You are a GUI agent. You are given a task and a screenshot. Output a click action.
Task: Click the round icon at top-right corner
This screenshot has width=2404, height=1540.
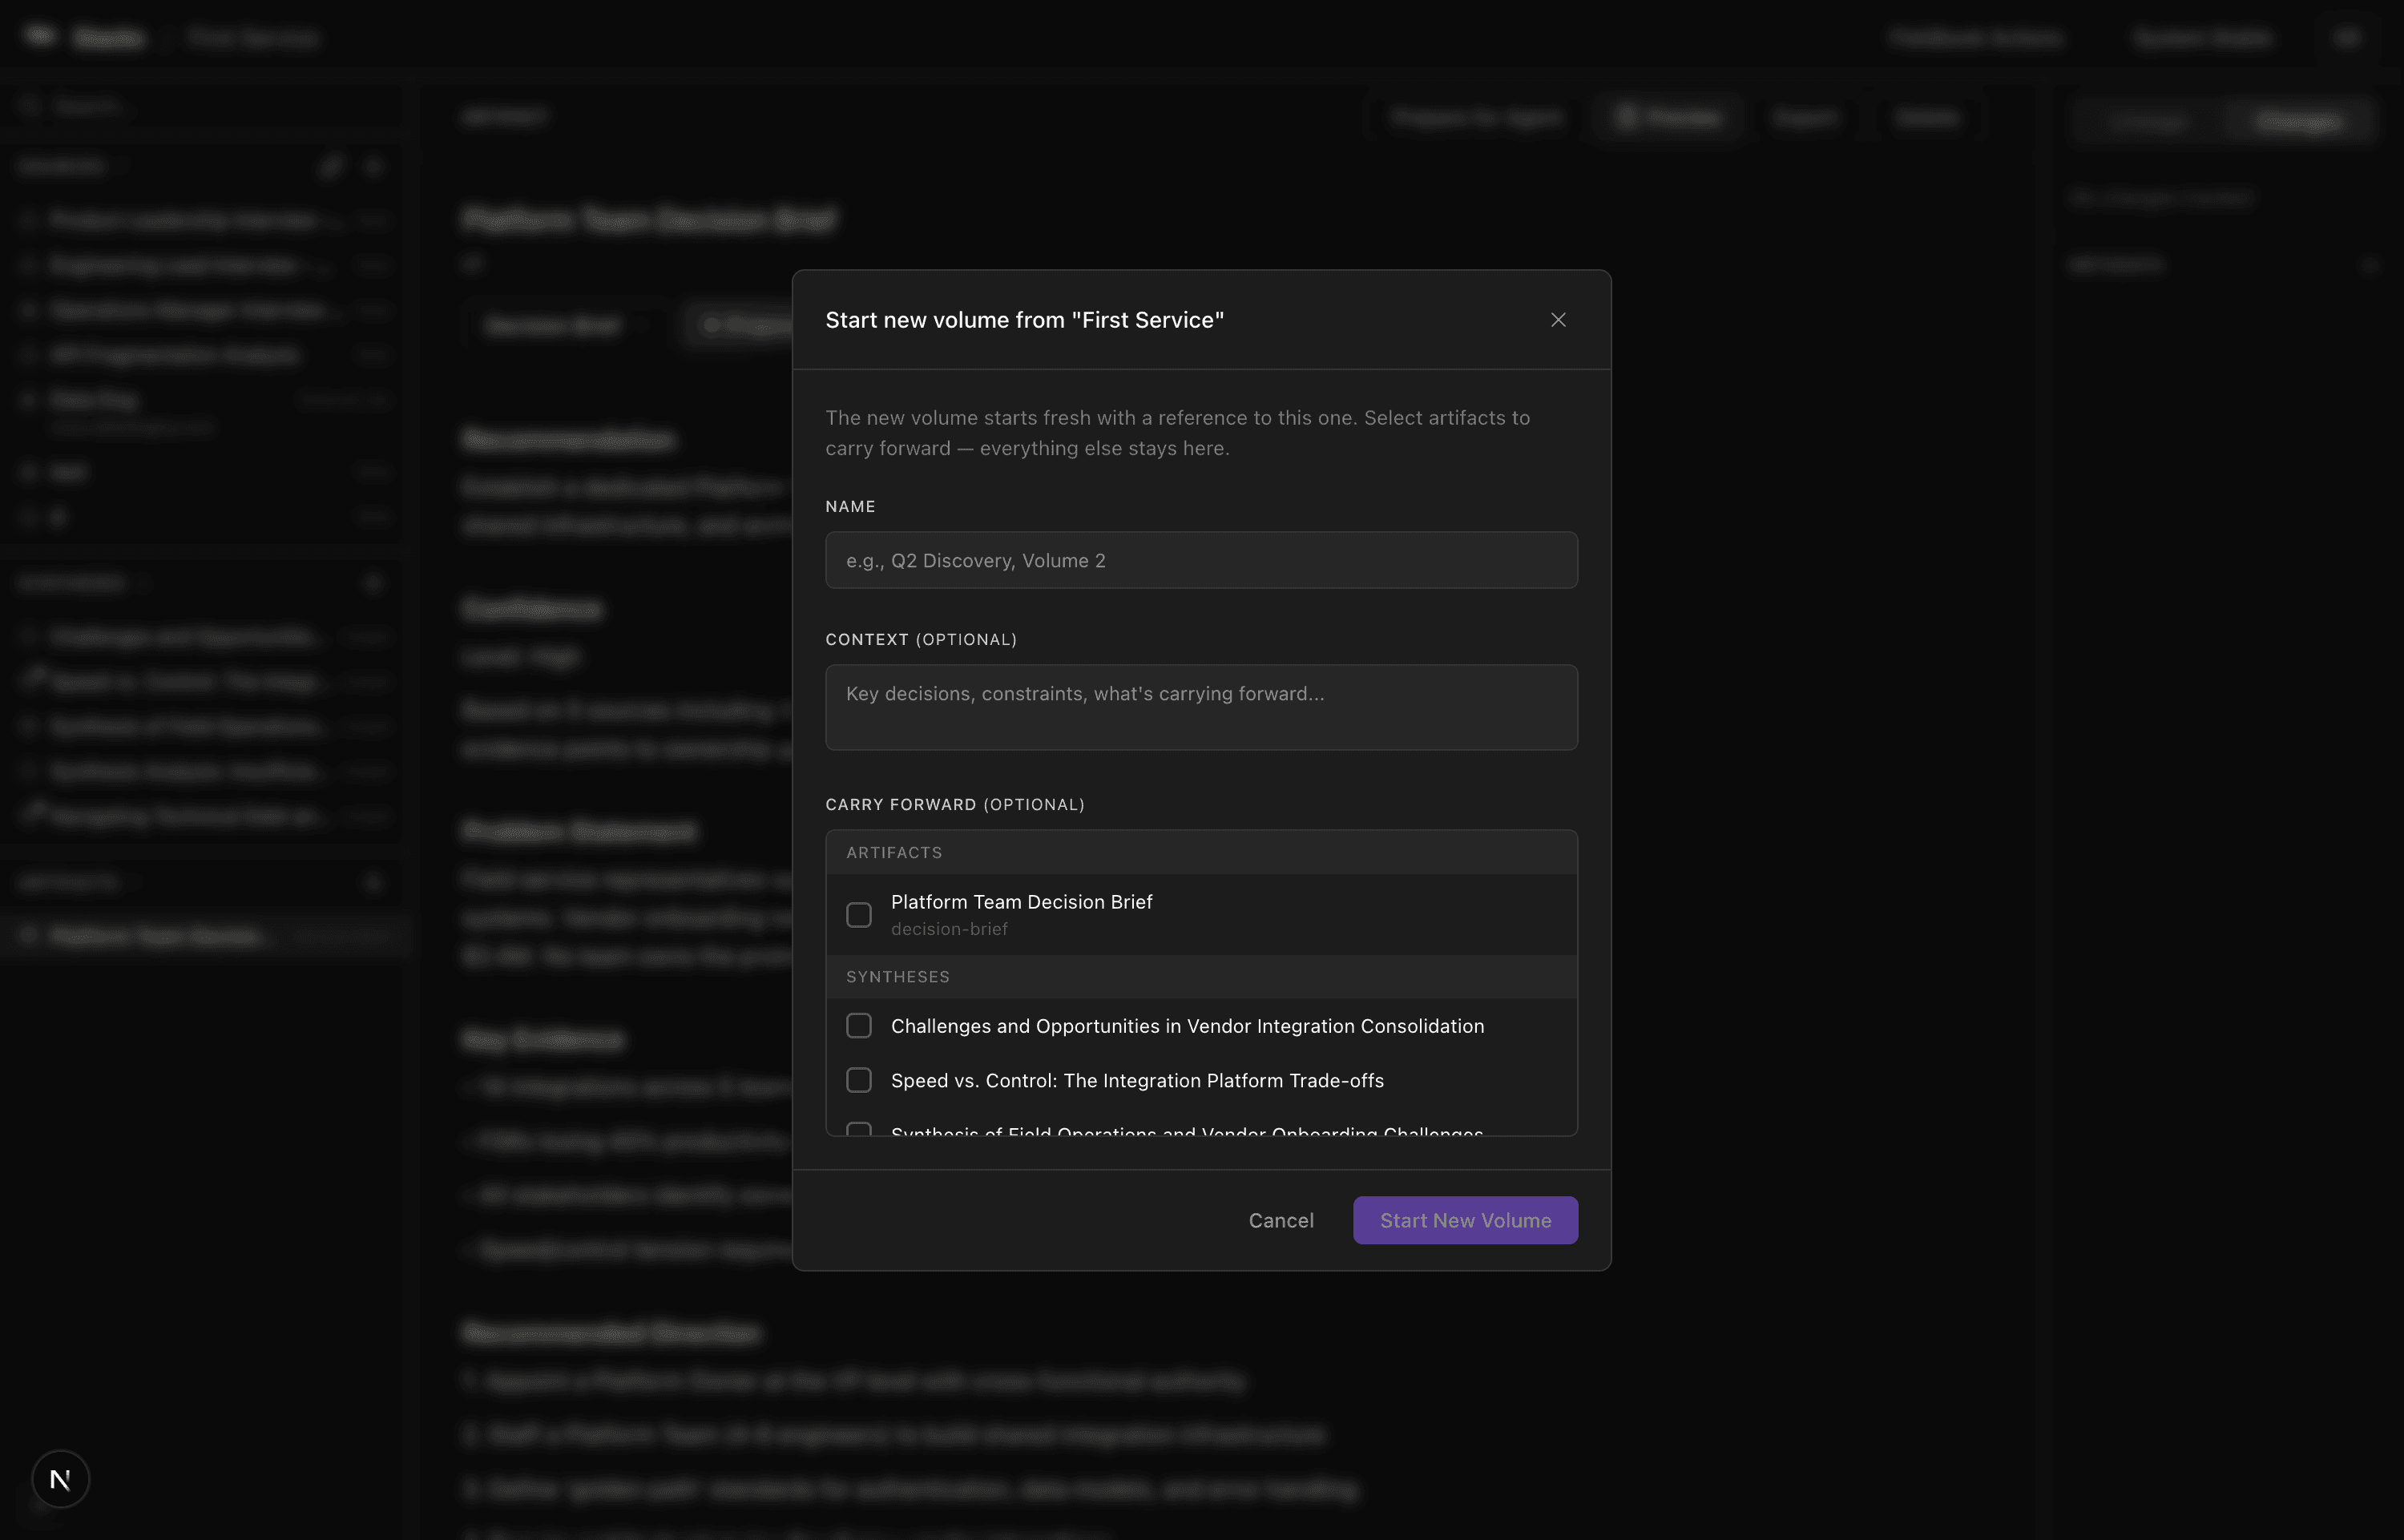pos(2347,38)
